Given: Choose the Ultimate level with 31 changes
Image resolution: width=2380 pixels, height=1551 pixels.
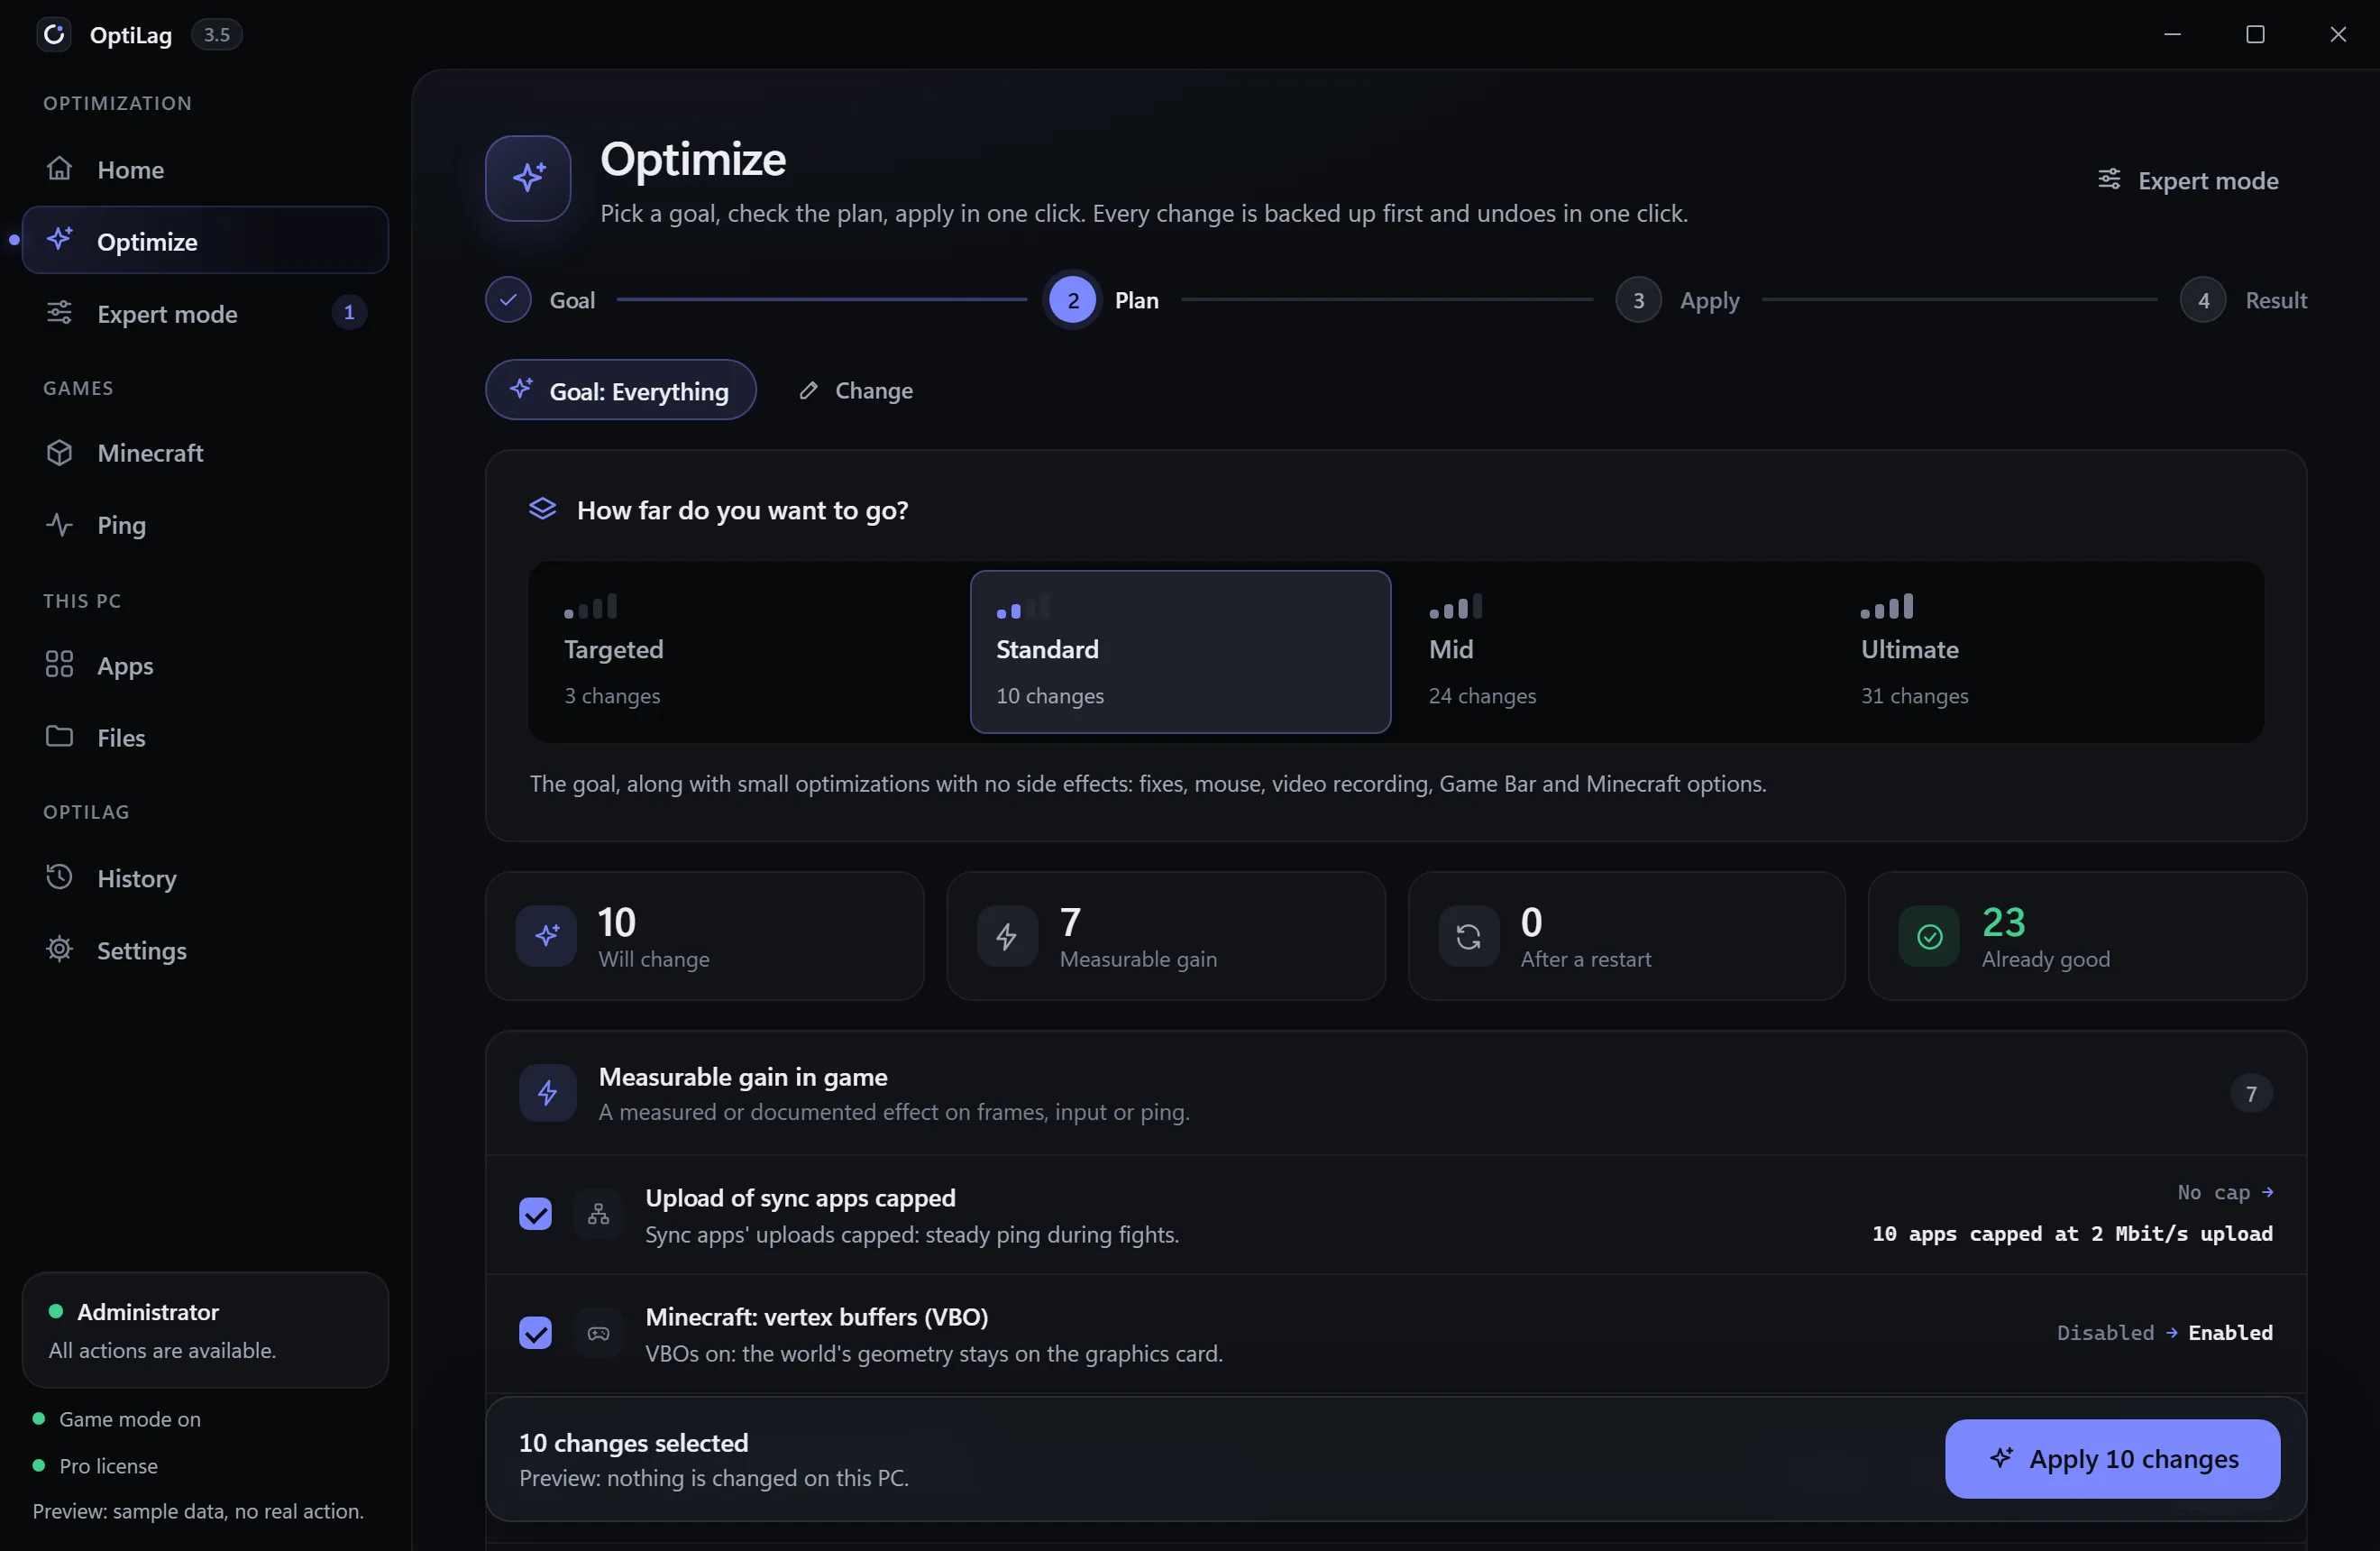Looking at the screenshot, I should coord(2045,652).
